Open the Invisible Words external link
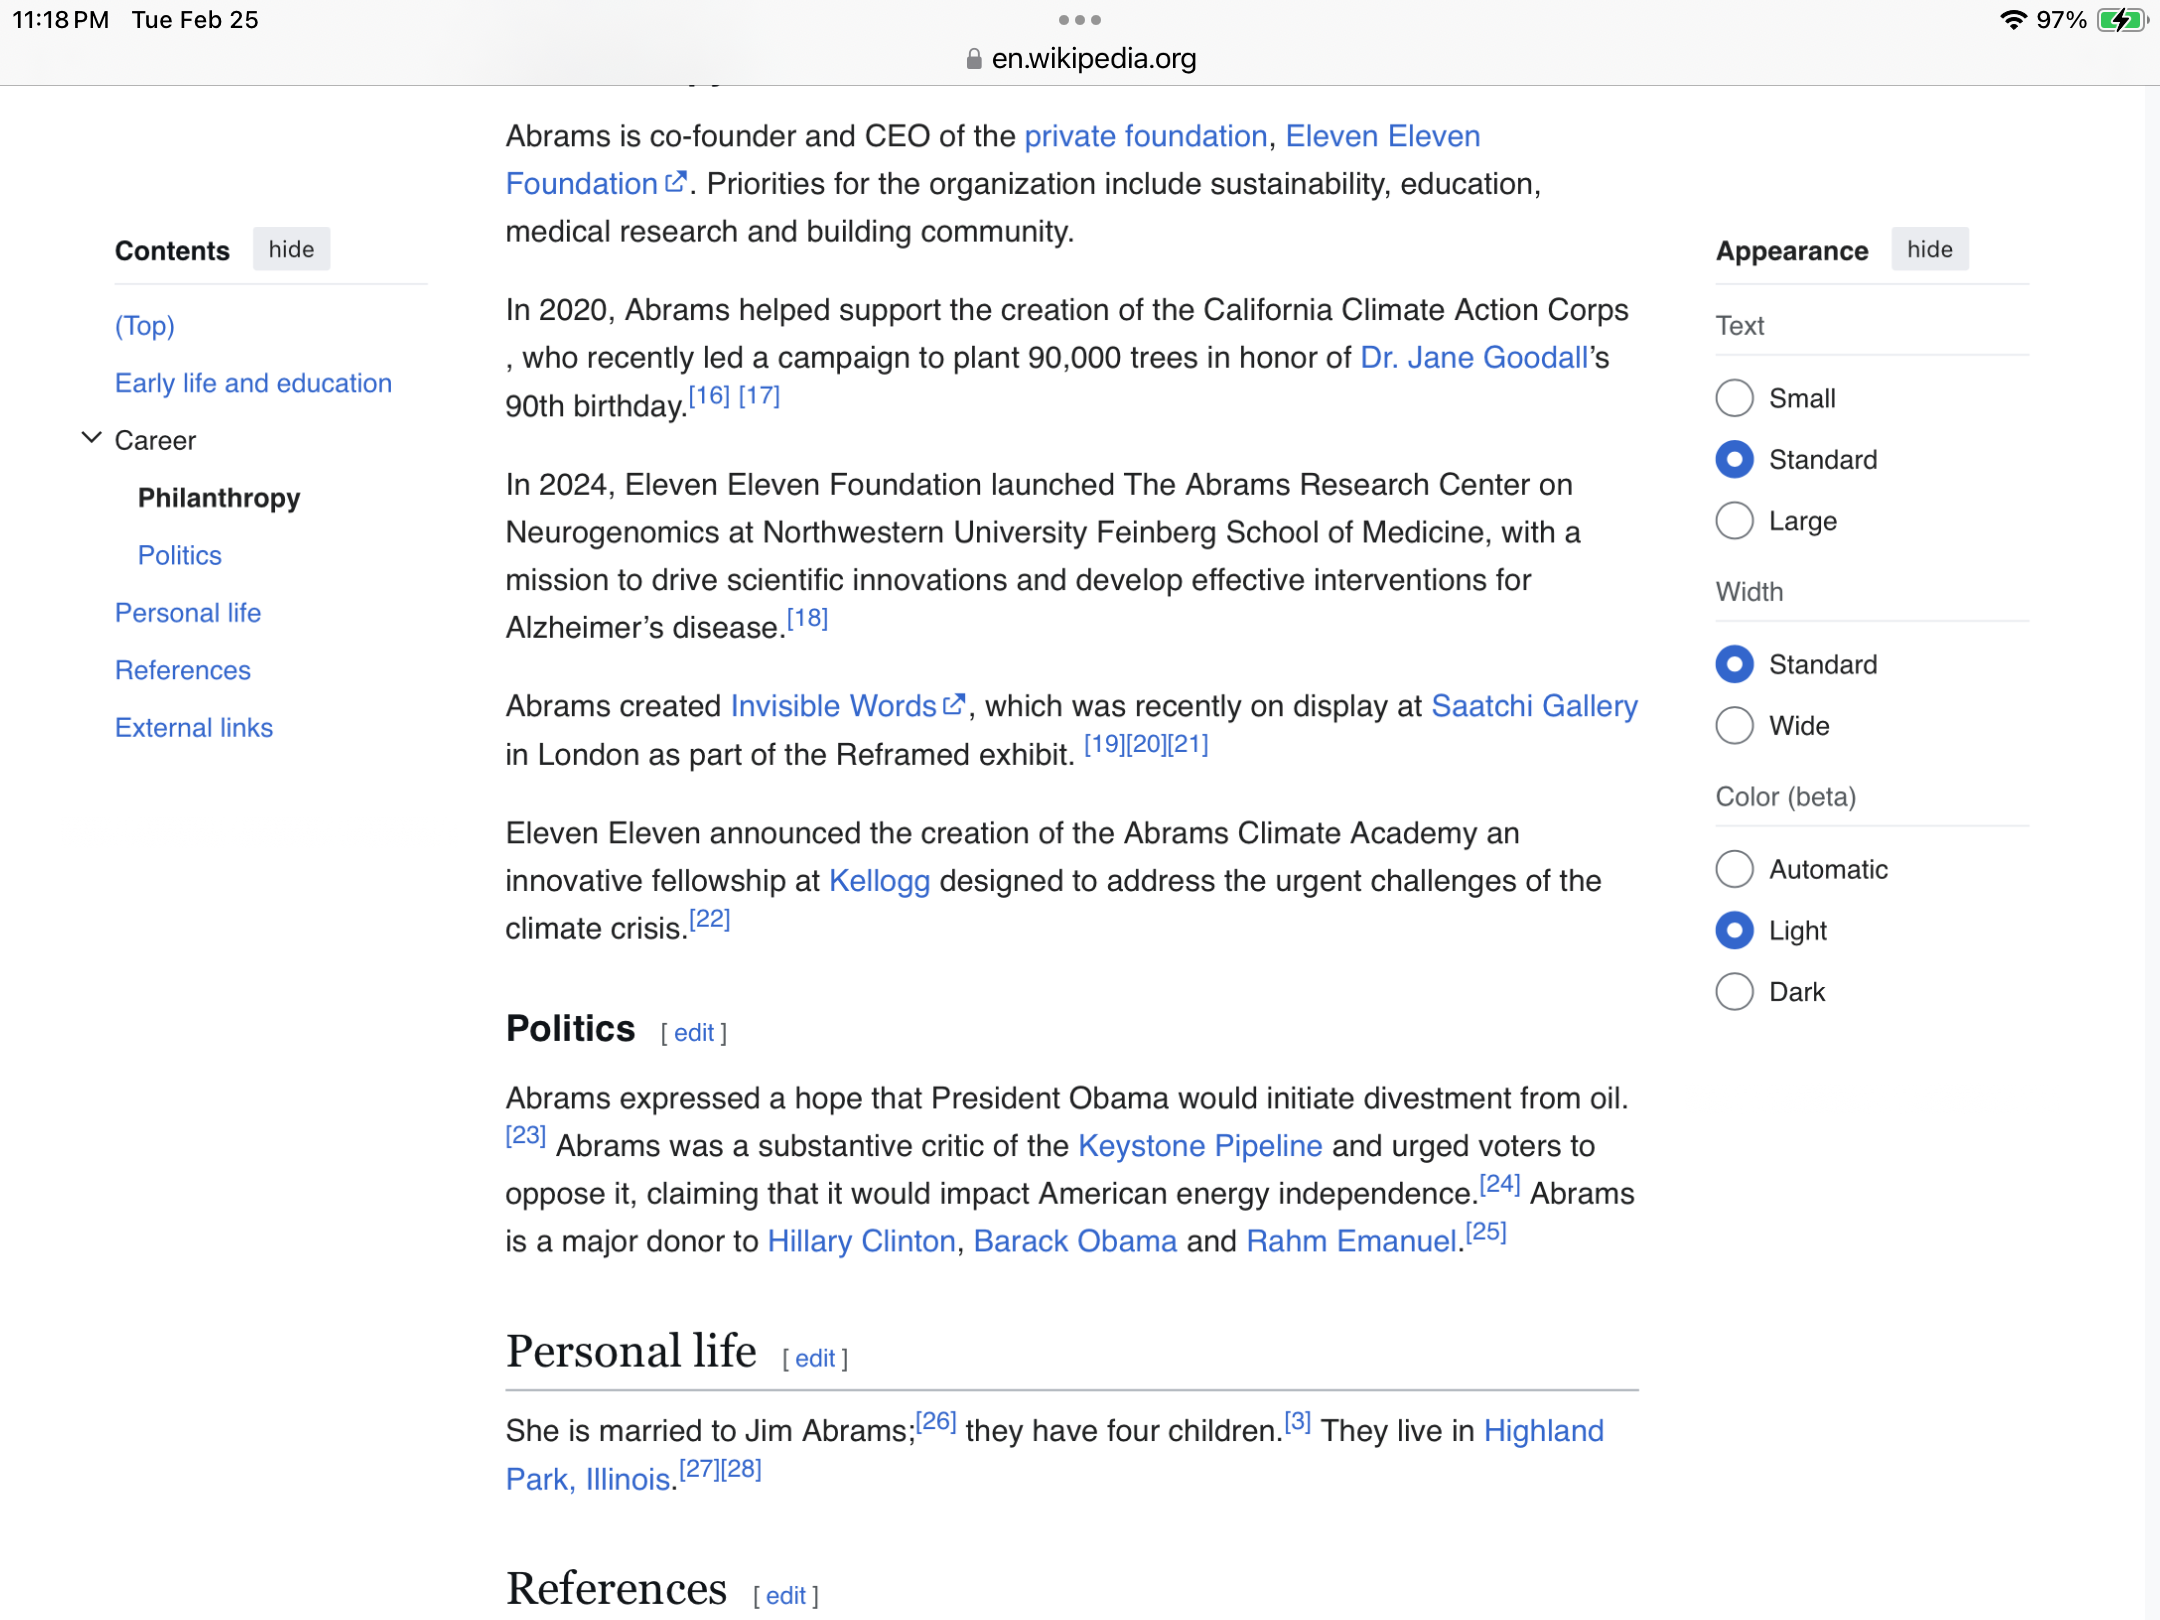 pos(847,706)
